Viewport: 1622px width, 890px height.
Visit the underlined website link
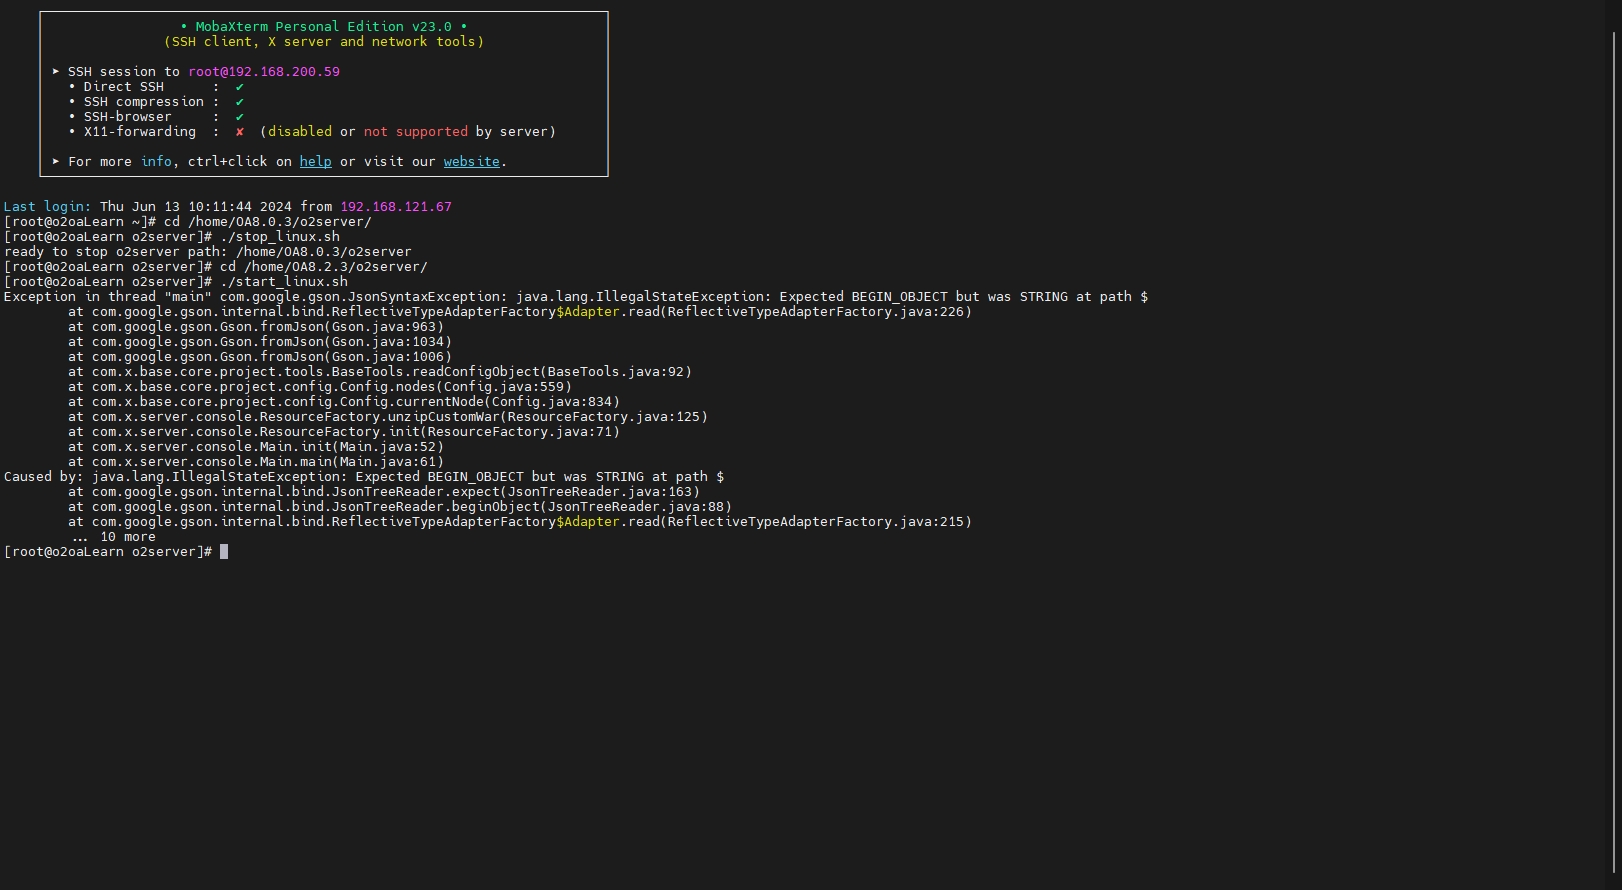(x=471, y=162)
